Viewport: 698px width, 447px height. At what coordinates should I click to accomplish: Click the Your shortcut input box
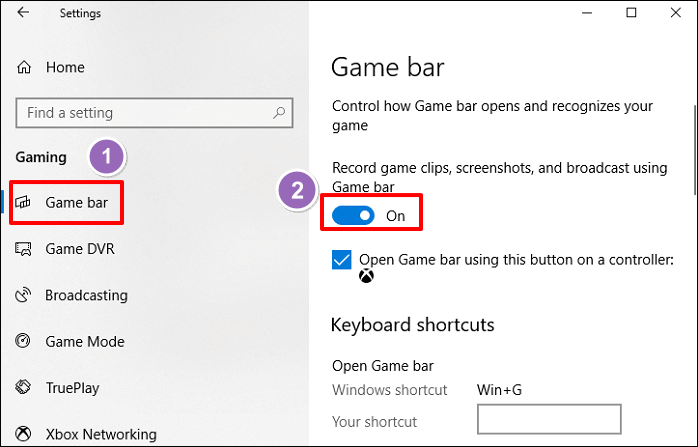point(549,419)
